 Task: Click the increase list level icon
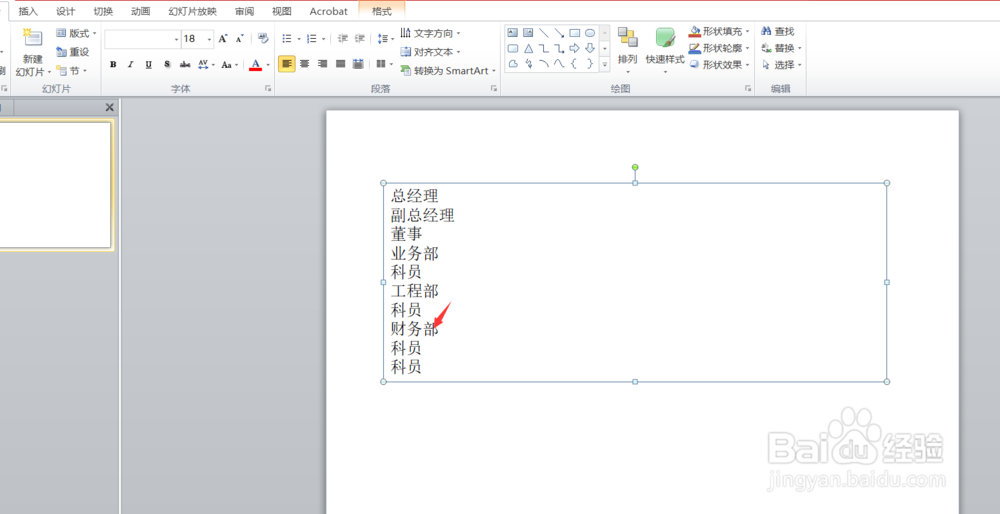click(360, 39)
